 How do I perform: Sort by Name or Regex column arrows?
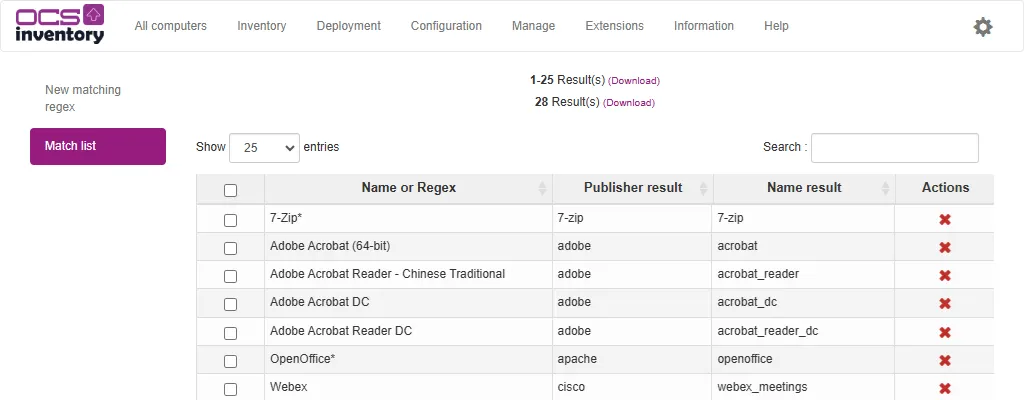pos(542,189)
